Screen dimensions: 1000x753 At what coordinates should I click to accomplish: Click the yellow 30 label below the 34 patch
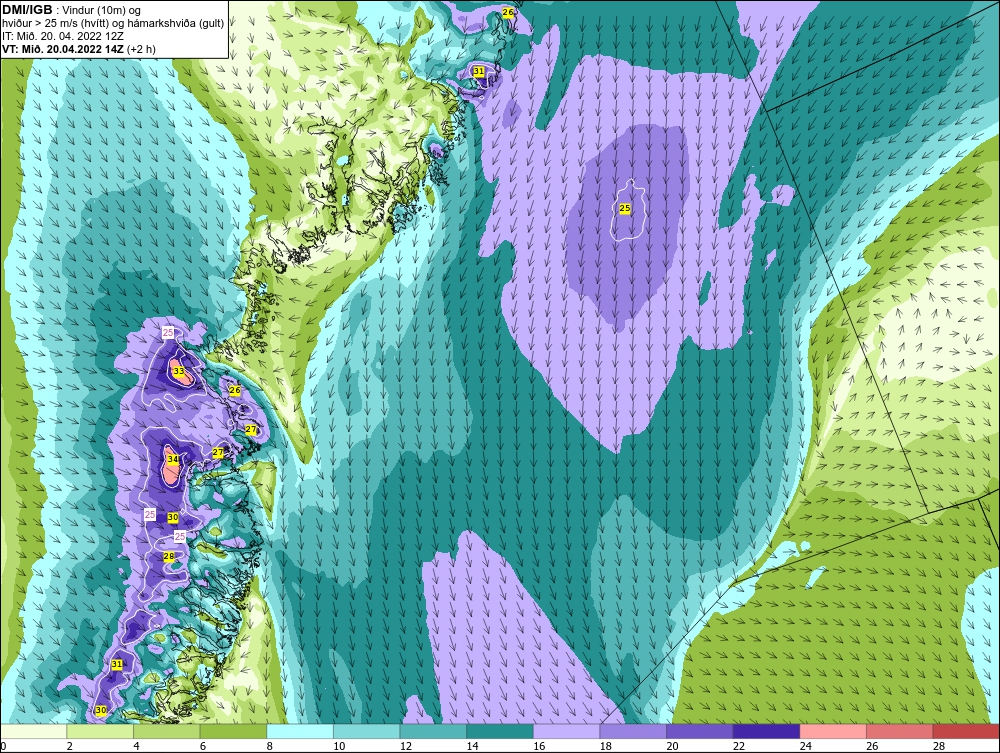click(172, 518)
